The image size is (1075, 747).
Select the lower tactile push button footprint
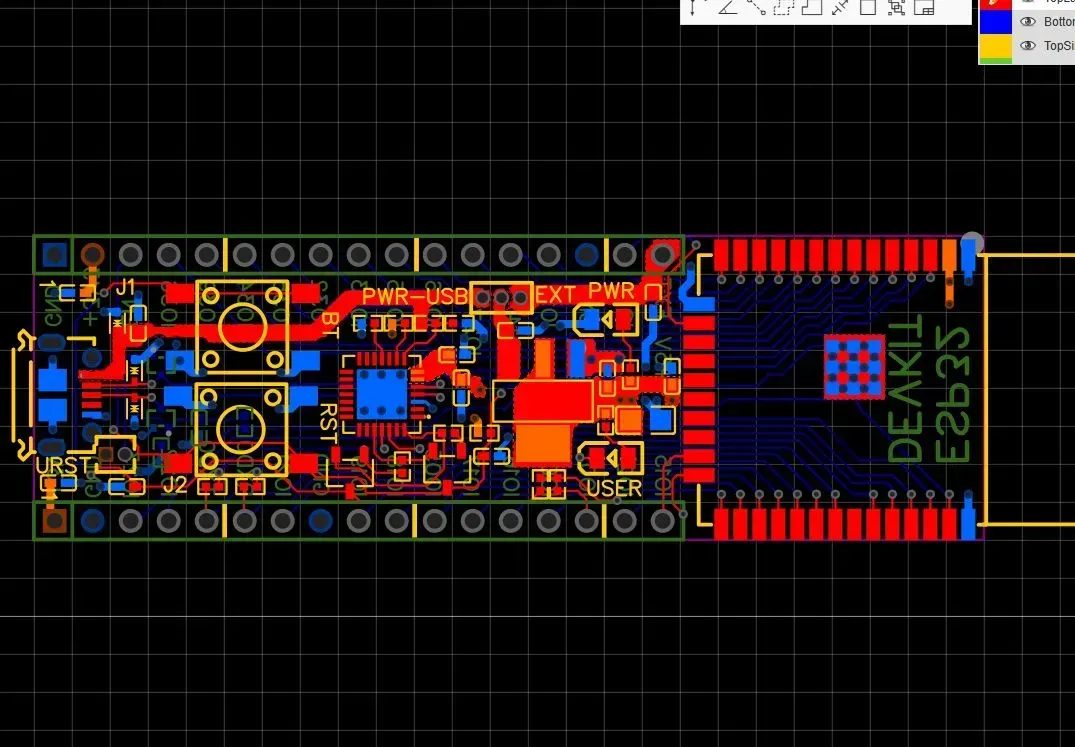241,429
